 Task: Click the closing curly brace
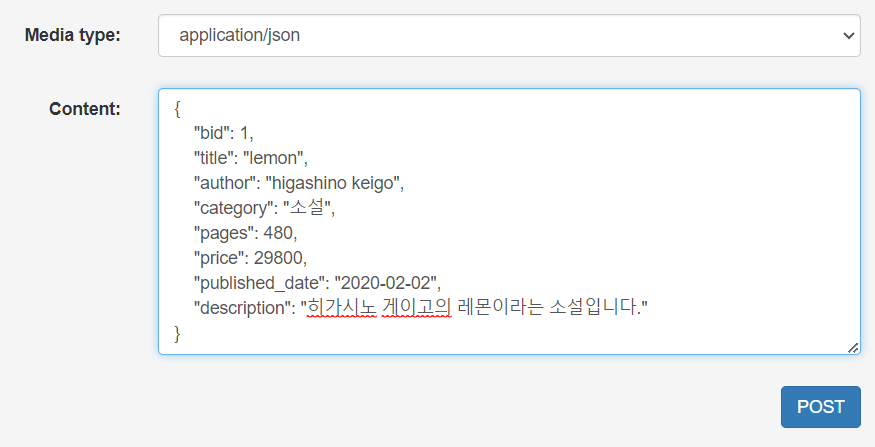tap(177, 333)
